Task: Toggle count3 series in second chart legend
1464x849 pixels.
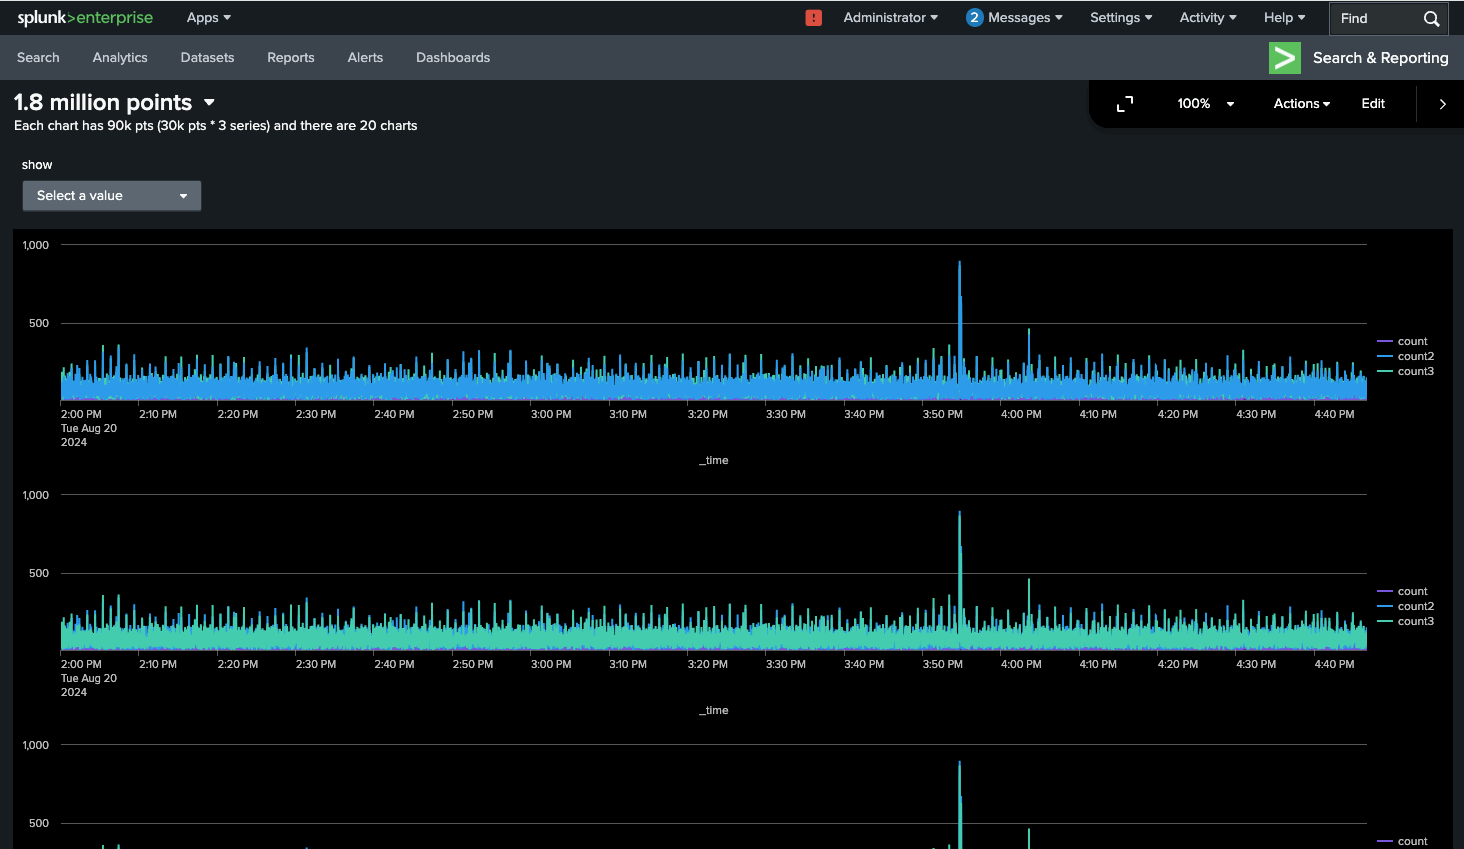Action: point(1415,622)
